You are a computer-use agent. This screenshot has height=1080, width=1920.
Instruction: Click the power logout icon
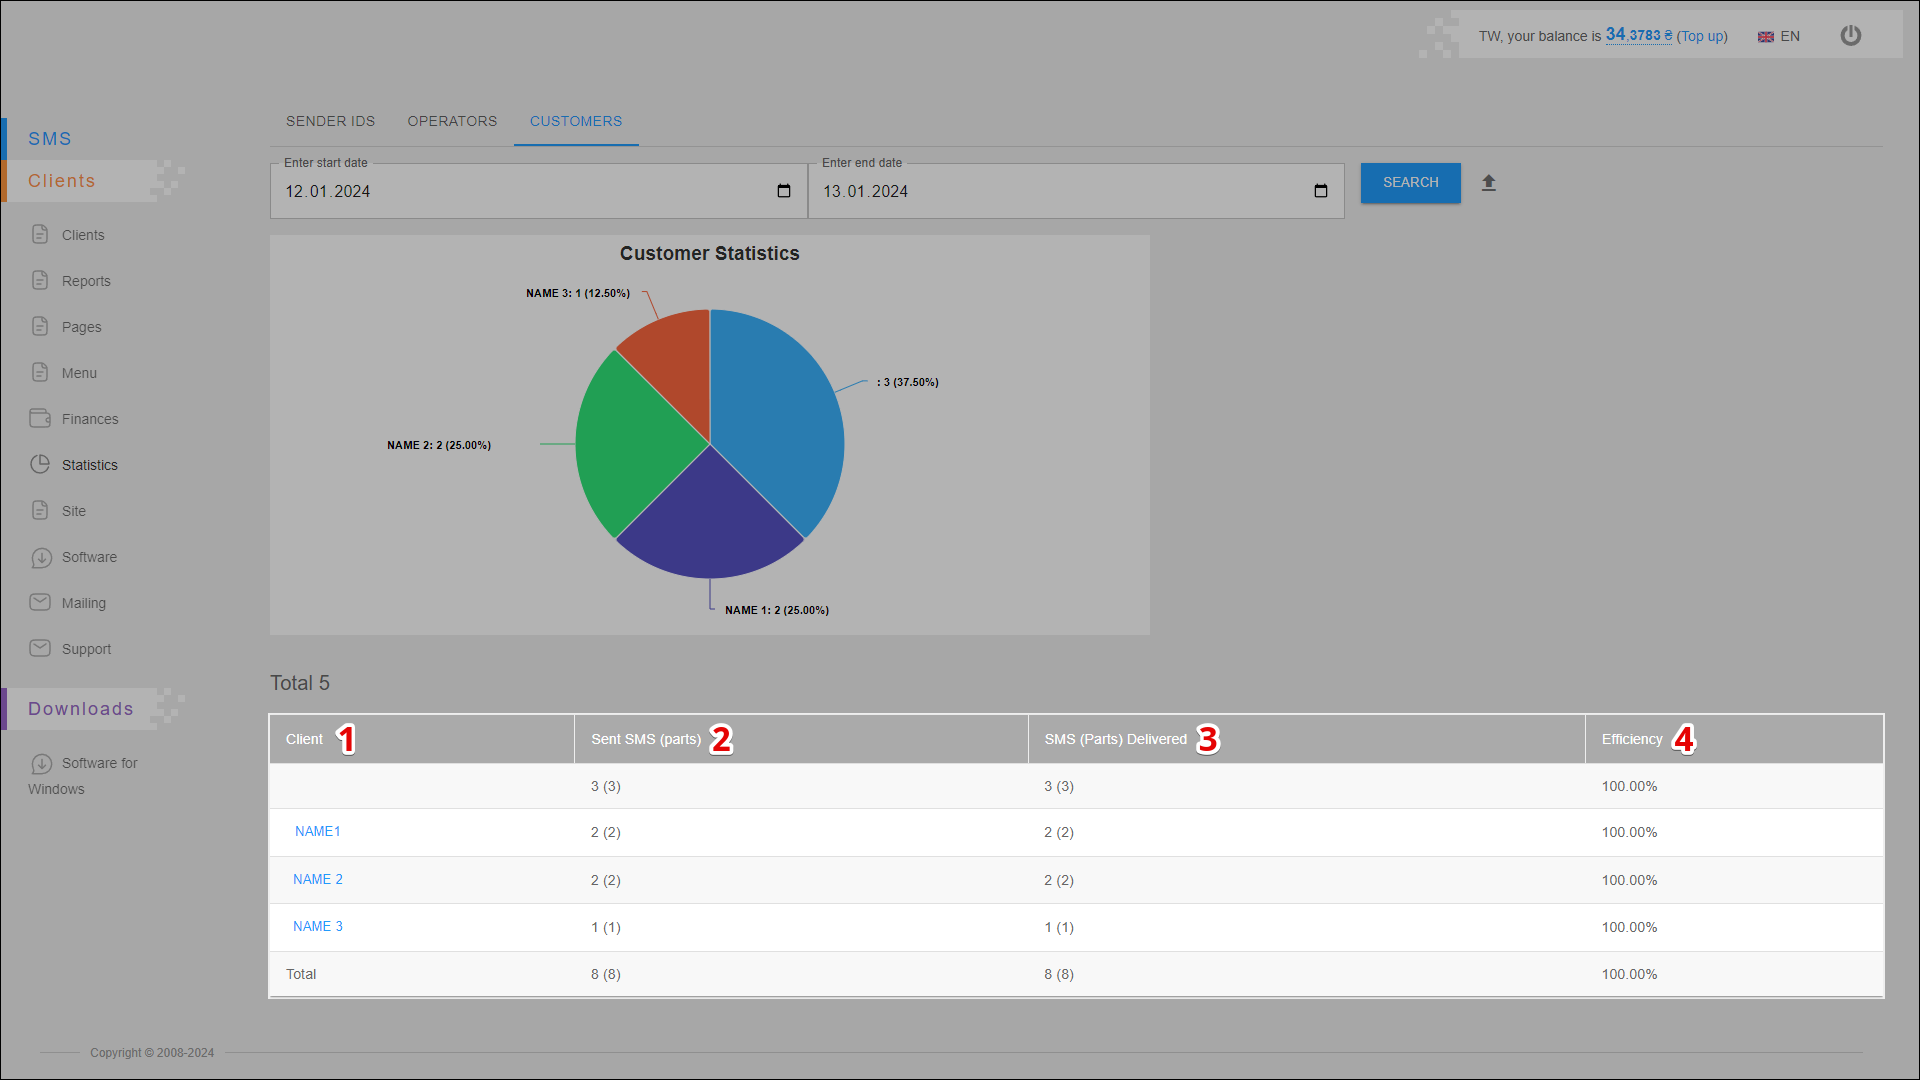tap(1850, 36)
